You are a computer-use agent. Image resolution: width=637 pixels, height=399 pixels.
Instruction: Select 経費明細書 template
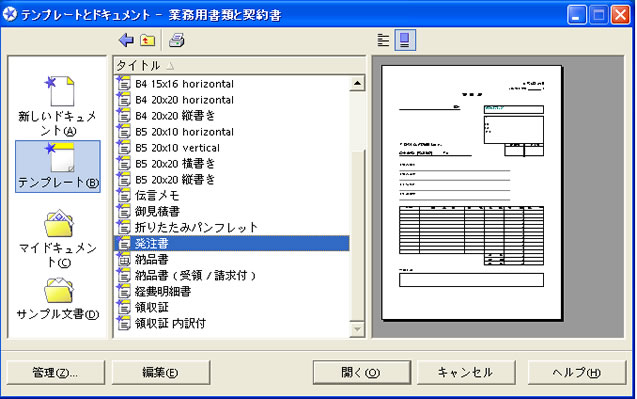click(x=232, y=291)
